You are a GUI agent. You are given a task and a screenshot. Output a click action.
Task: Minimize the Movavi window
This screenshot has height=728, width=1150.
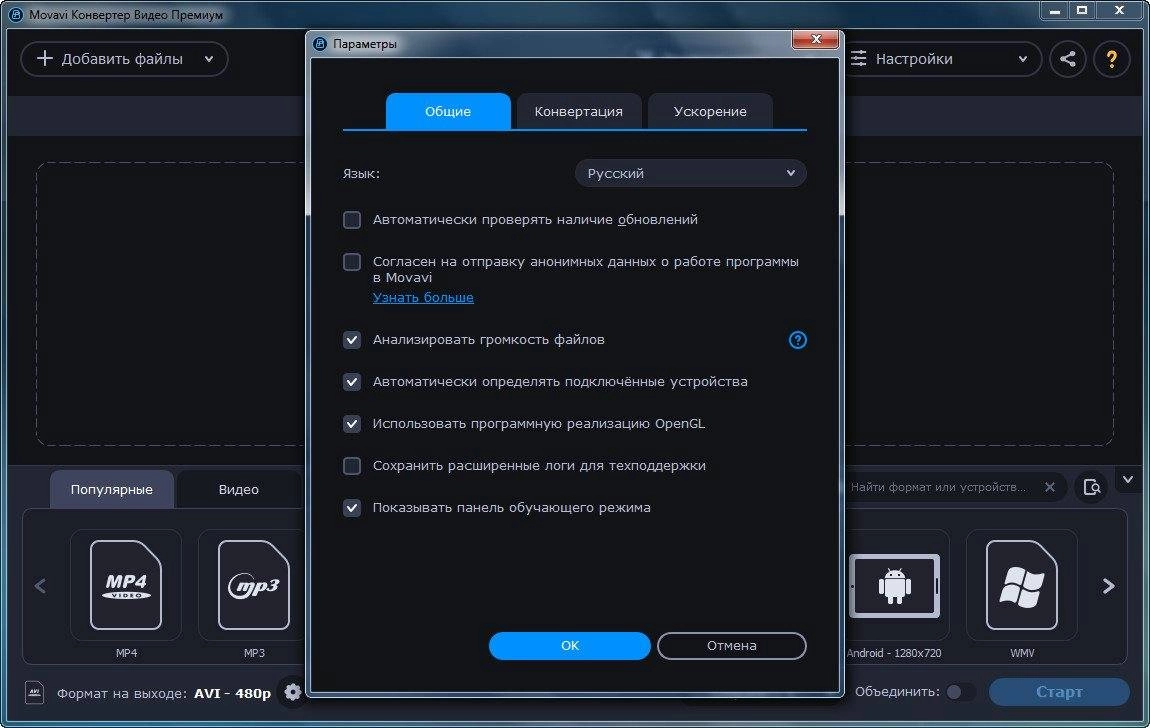1055,10
